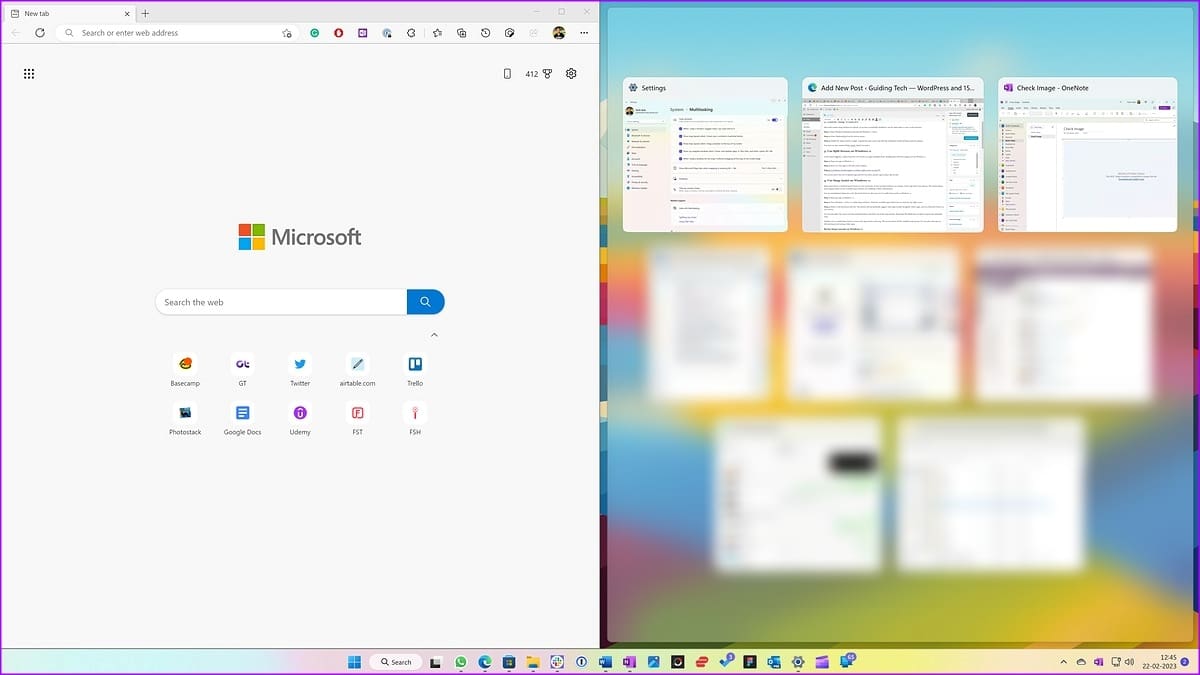Open the Photostack quick link
The height and width of the screenshot is (675, 1200).
[x=185, y=418]
